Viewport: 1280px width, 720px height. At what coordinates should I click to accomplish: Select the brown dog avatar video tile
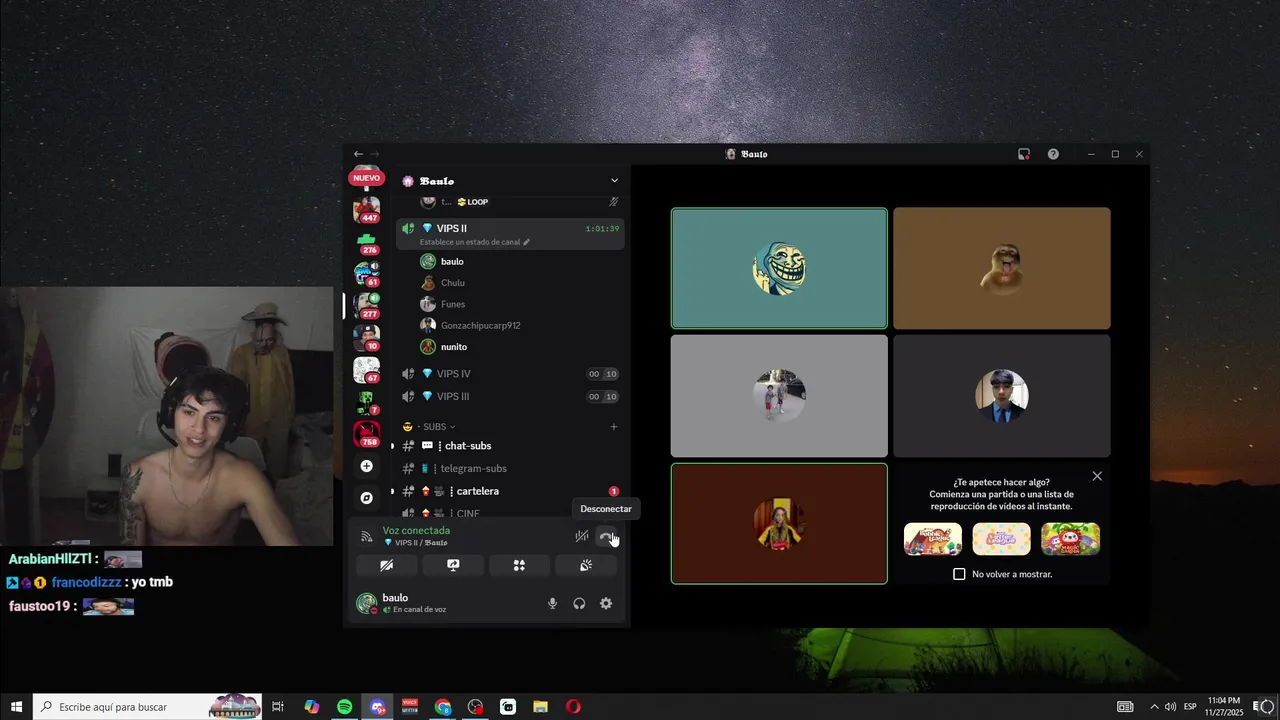click(1001, 268)
